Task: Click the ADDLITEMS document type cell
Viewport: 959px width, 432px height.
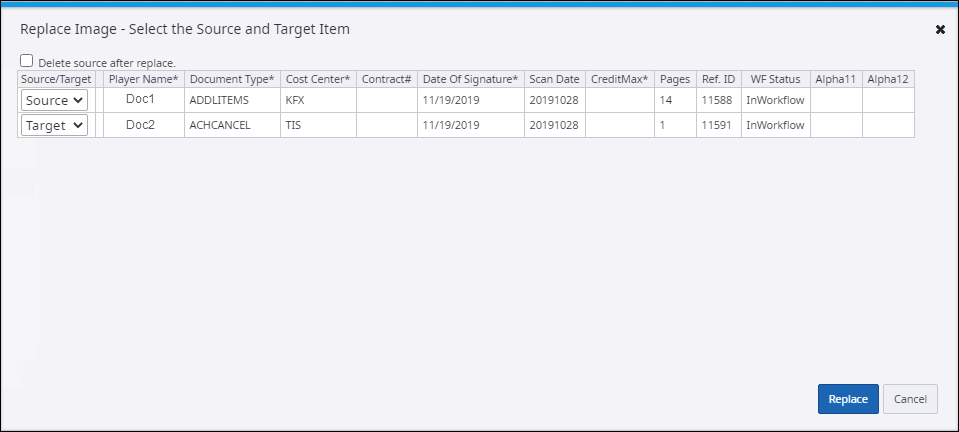Action: (218, 100)
